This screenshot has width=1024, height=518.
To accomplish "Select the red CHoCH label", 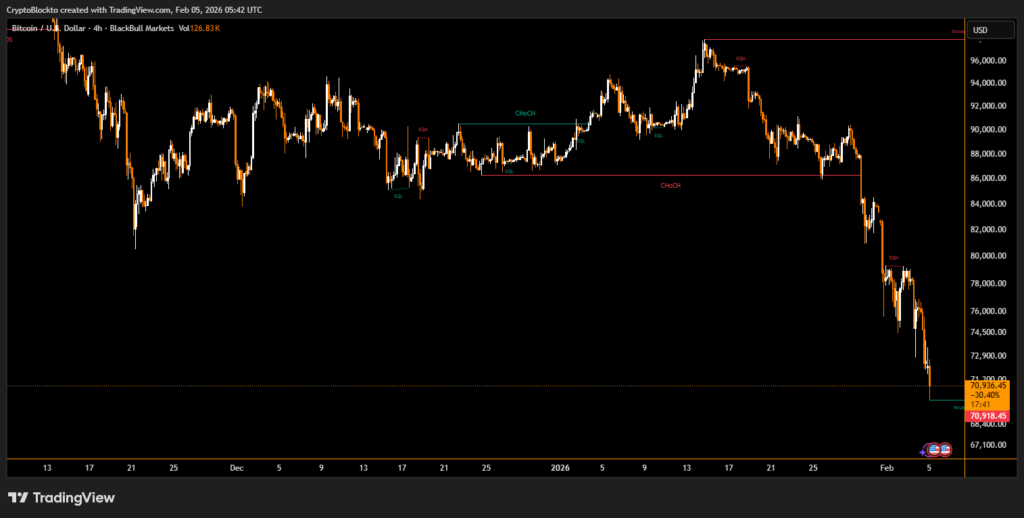I will tap(671, 185).
